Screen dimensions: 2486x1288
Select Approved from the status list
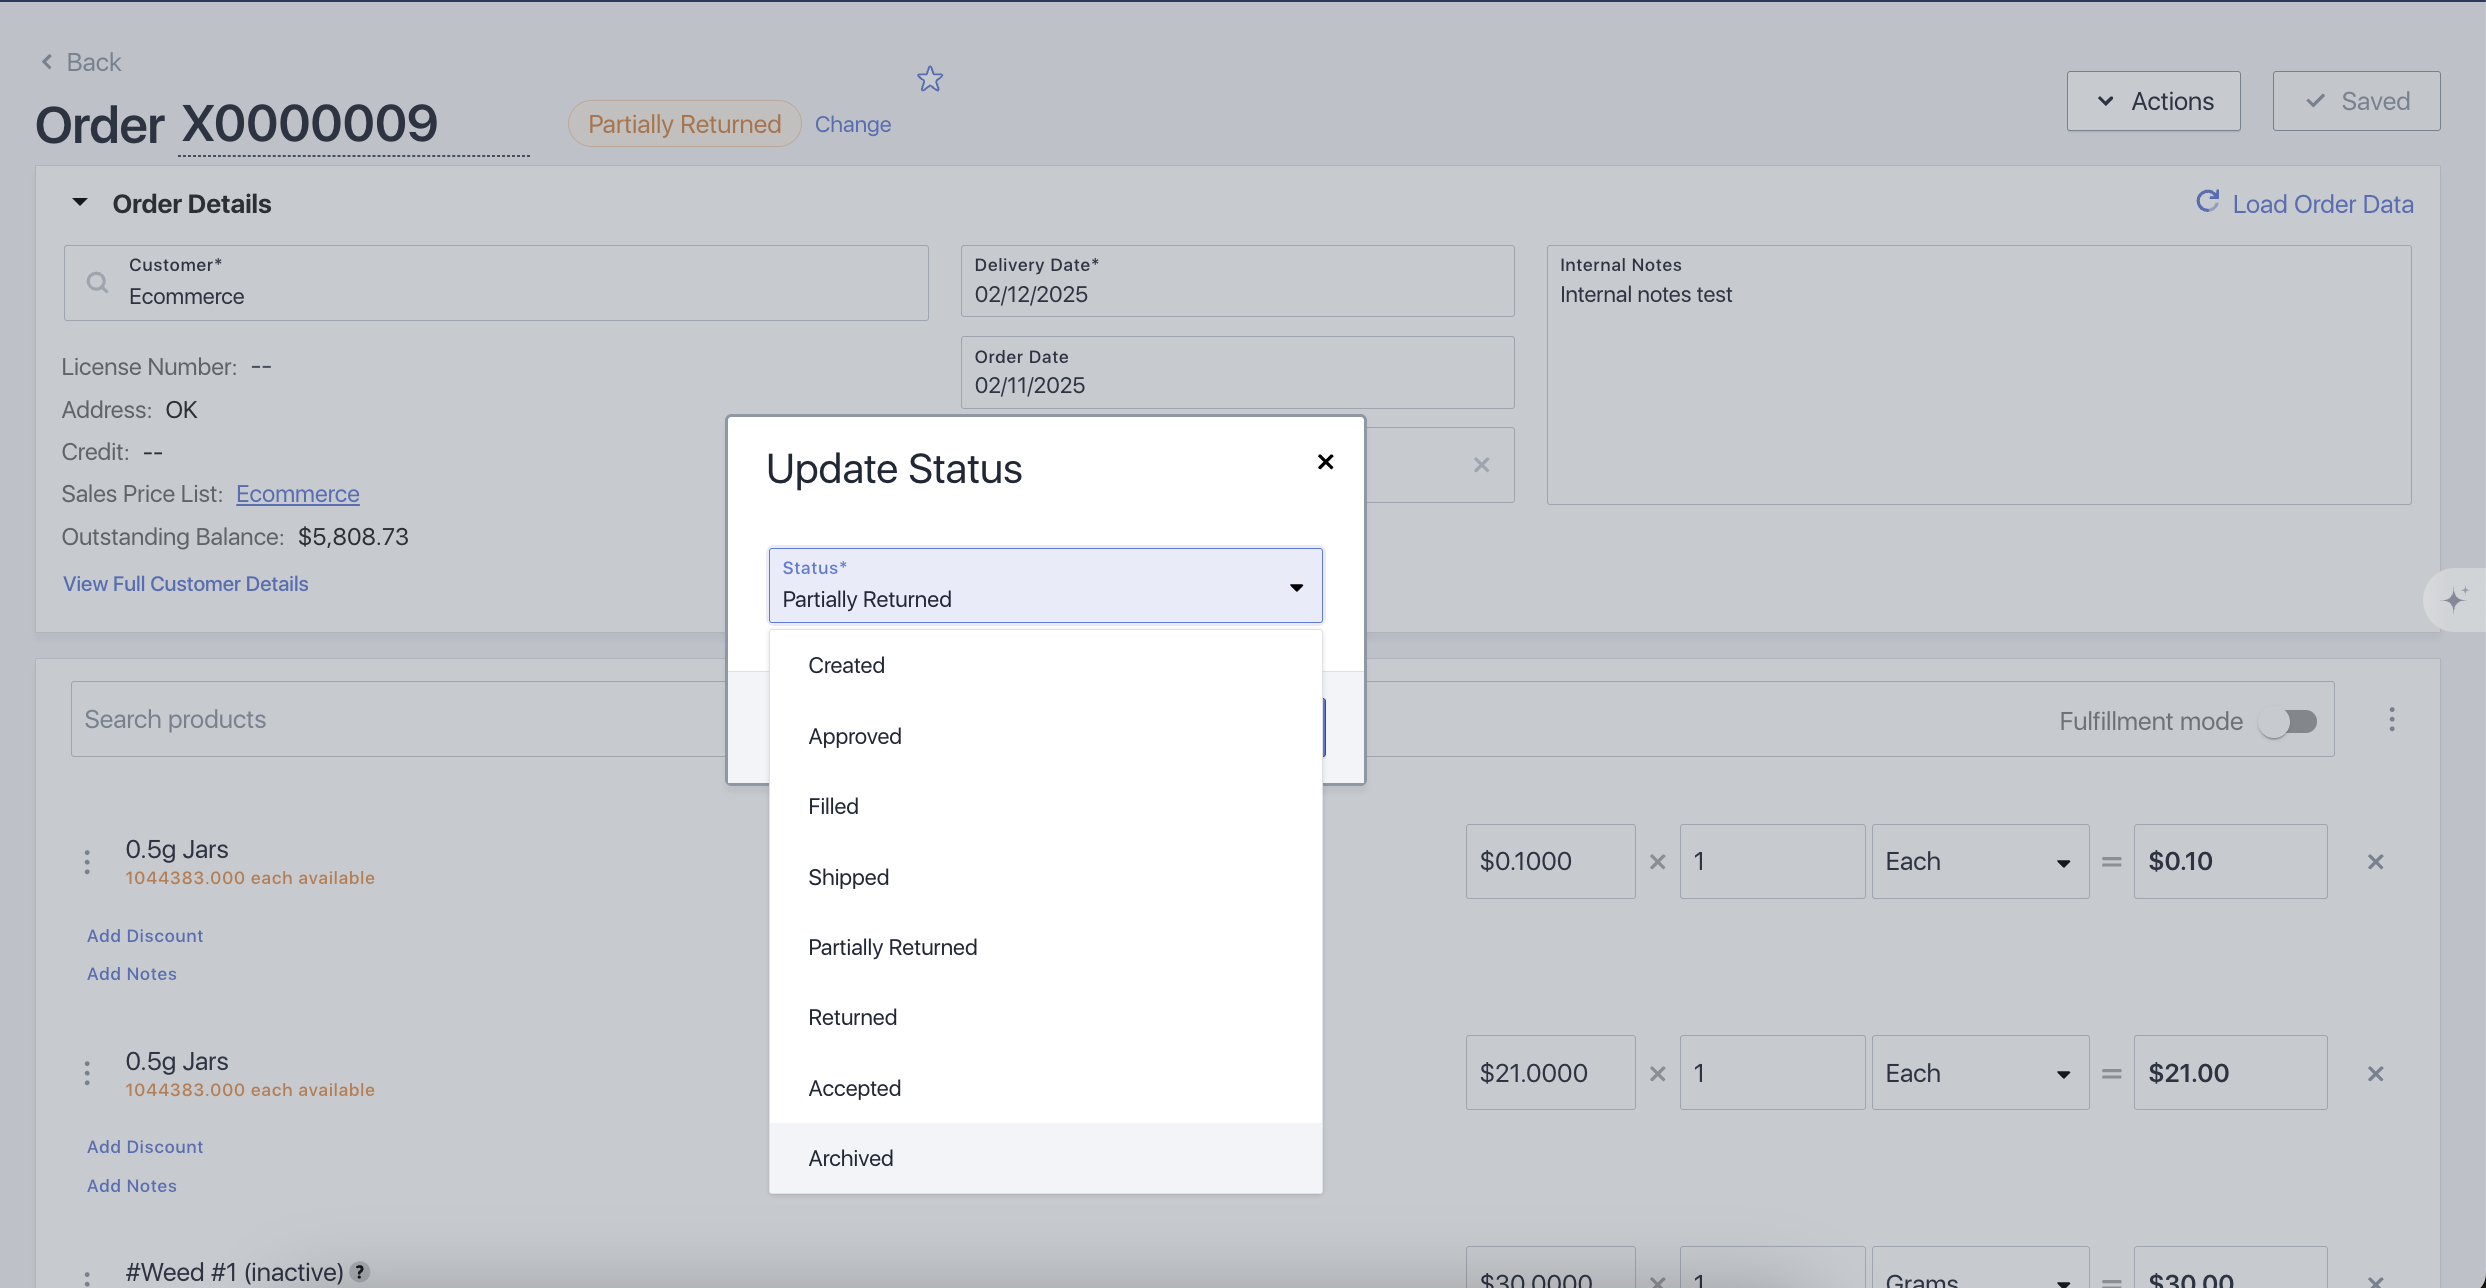pos(1045,737)
